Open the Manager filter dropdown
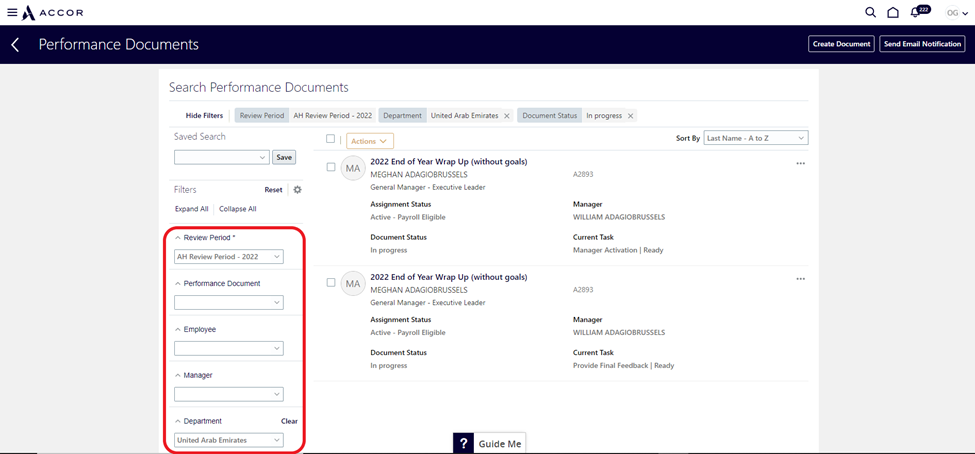The width and height of the screenshot is (975, 454). click(x=229, y=394)
